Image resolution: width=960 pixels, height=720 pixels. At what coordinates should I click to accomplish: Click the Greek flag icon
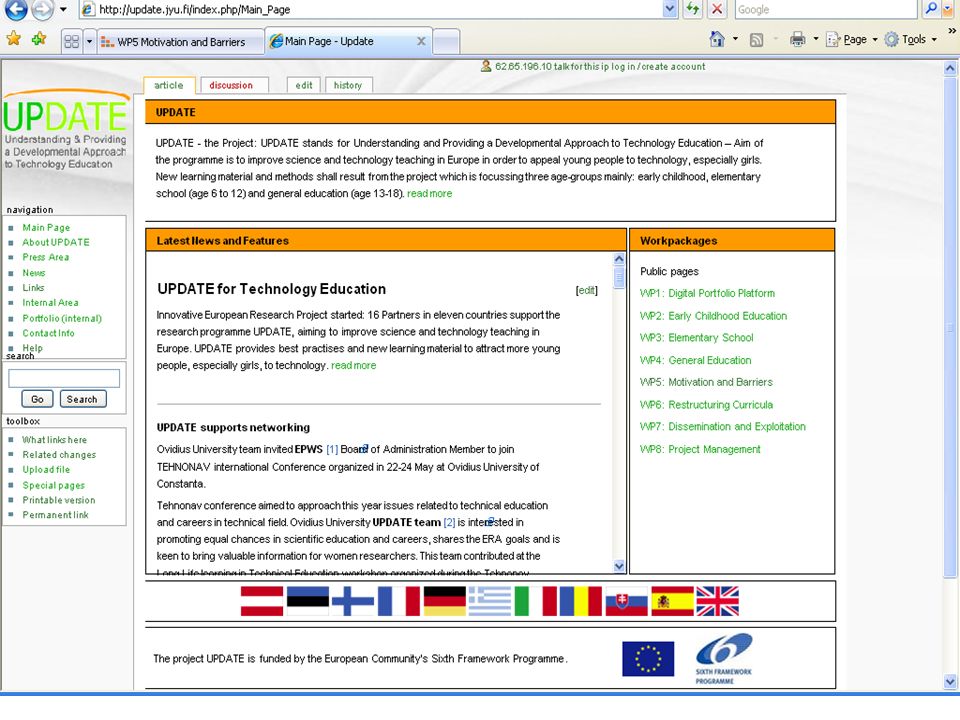point(490,601)
